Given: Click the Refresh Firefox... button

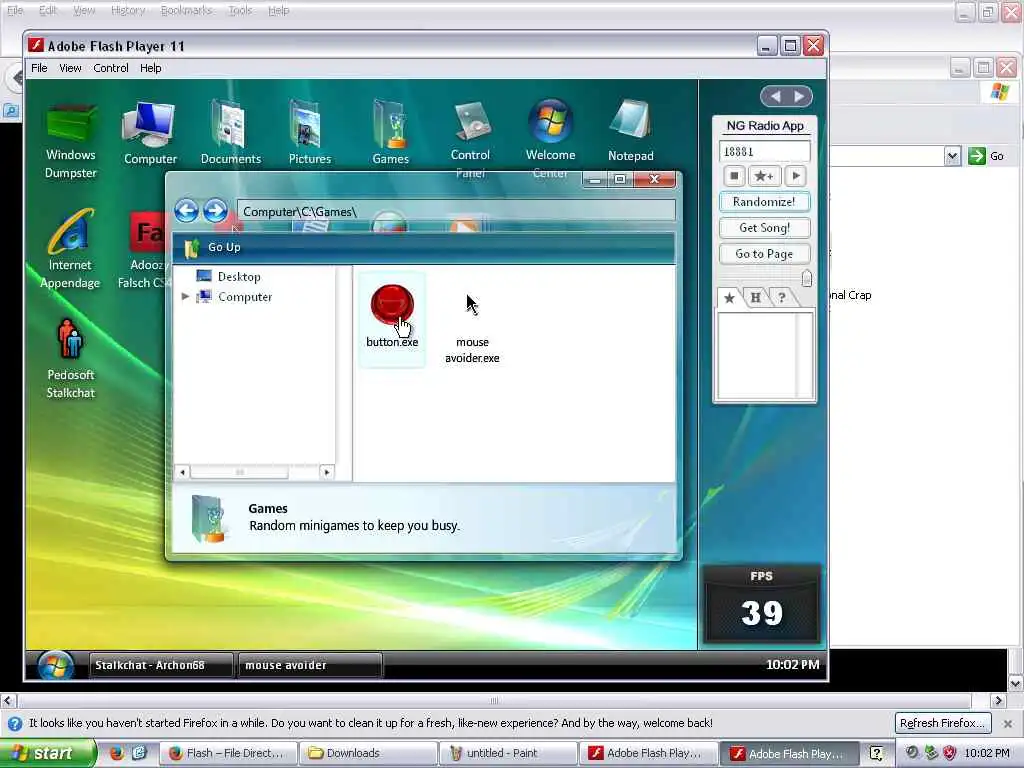Looking at the screenshot, I should pos(942,723).
